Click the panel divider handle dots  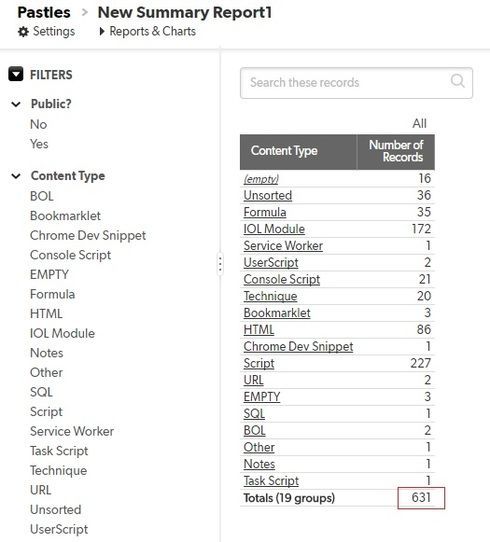coord(220,264)
